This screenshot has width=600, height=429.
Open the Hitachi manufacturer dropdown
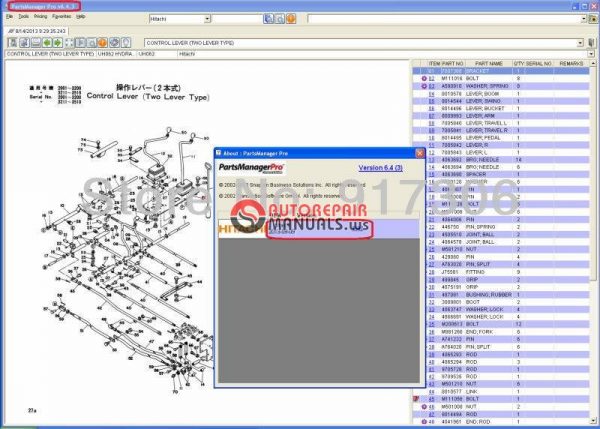click(207, 19)
